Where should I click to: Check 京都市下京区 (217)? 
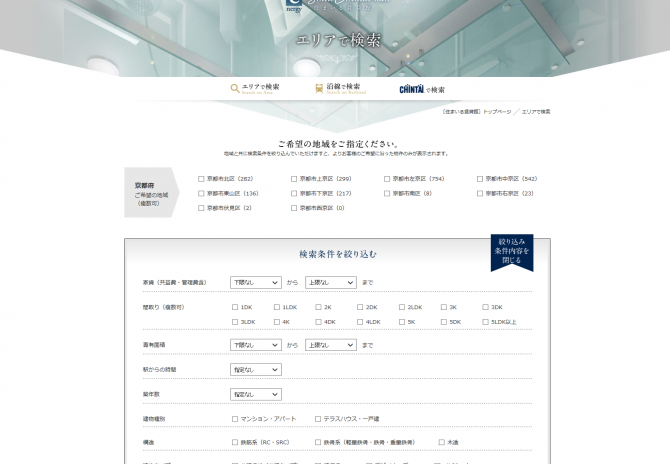(294, 194)
